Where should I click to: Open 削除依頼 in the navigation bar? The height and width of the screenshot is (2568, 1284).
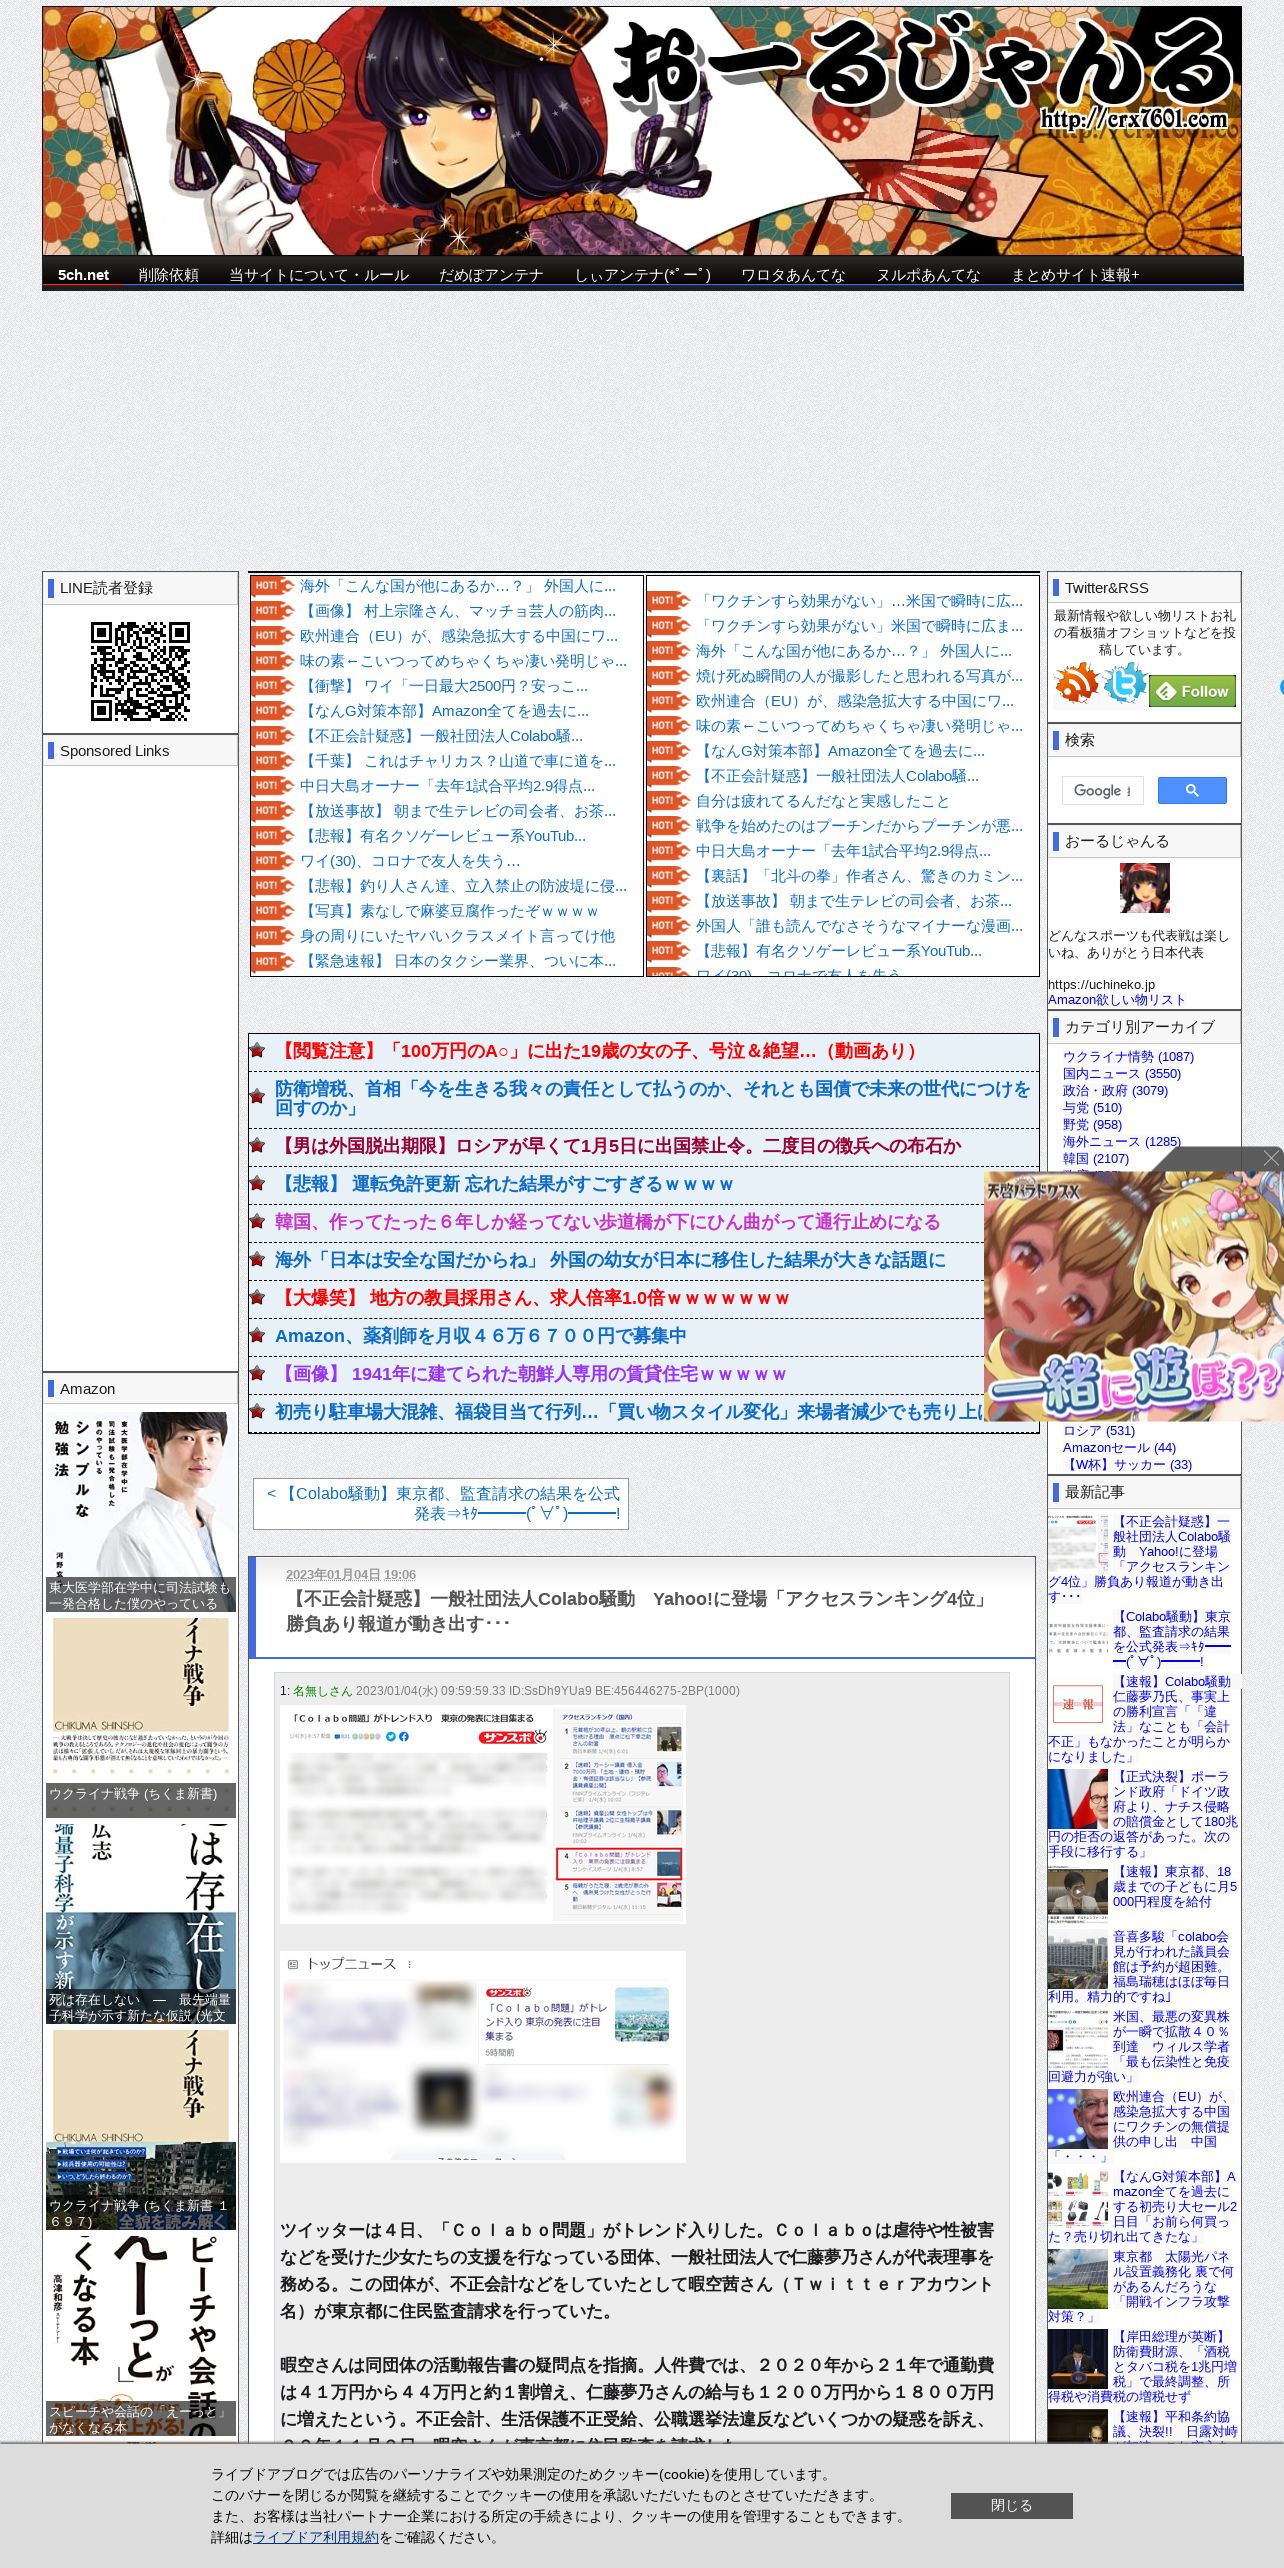coord(168,274)
